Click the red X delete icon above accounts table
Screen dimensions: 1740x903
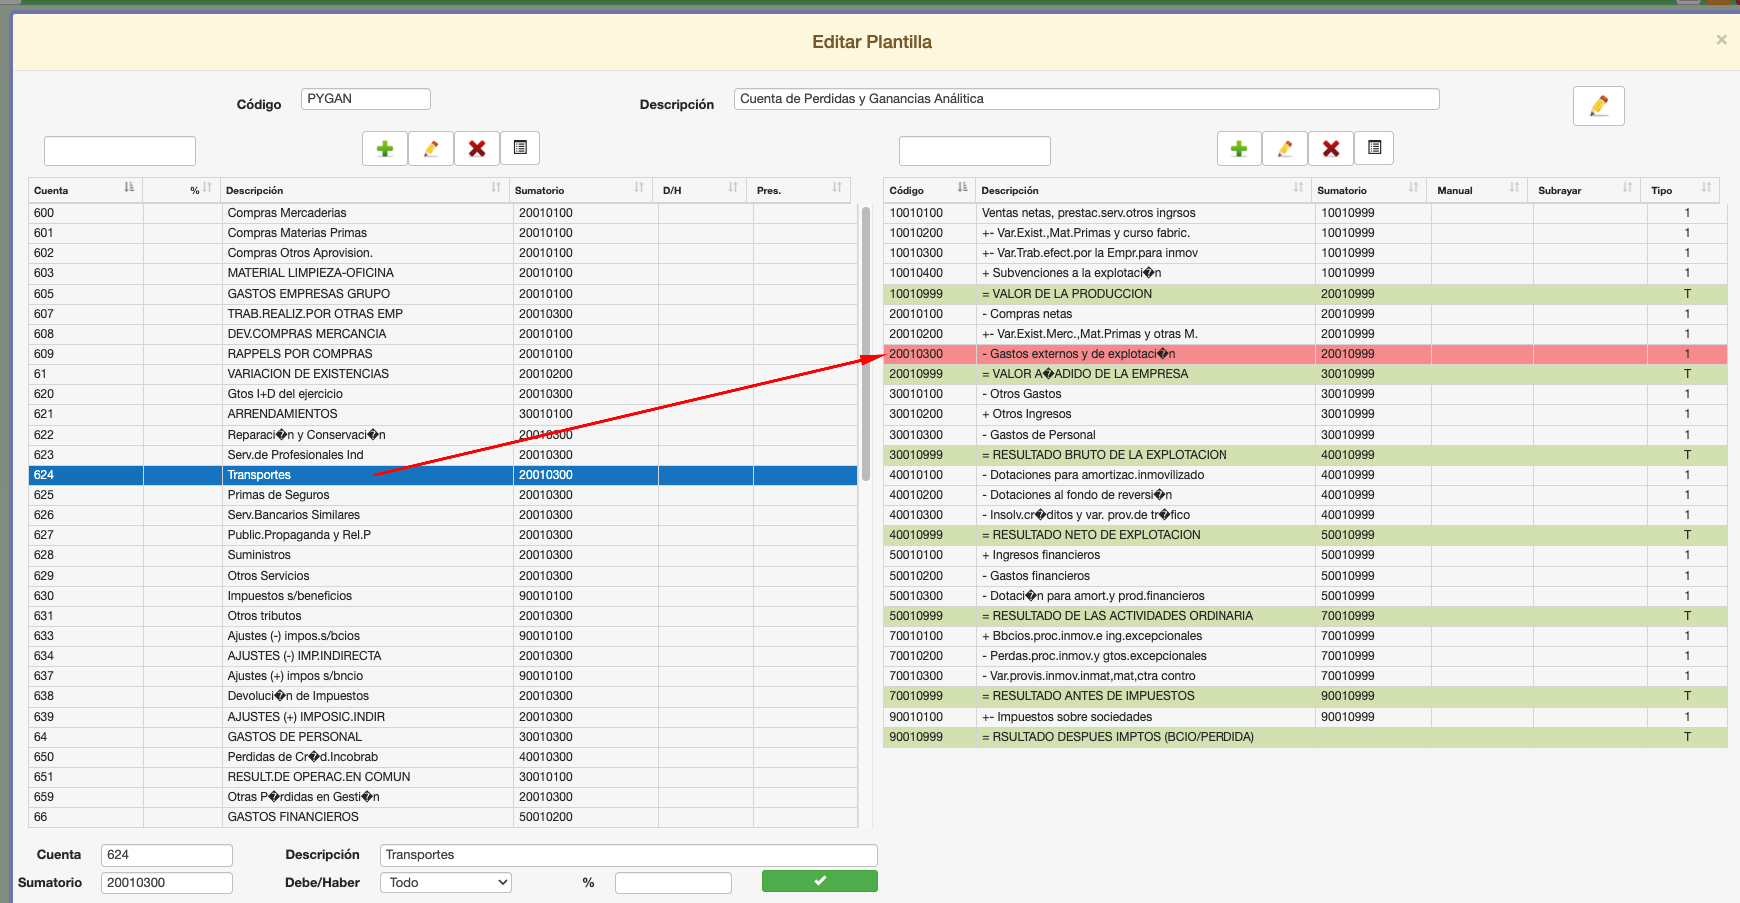tap(477, 149)
